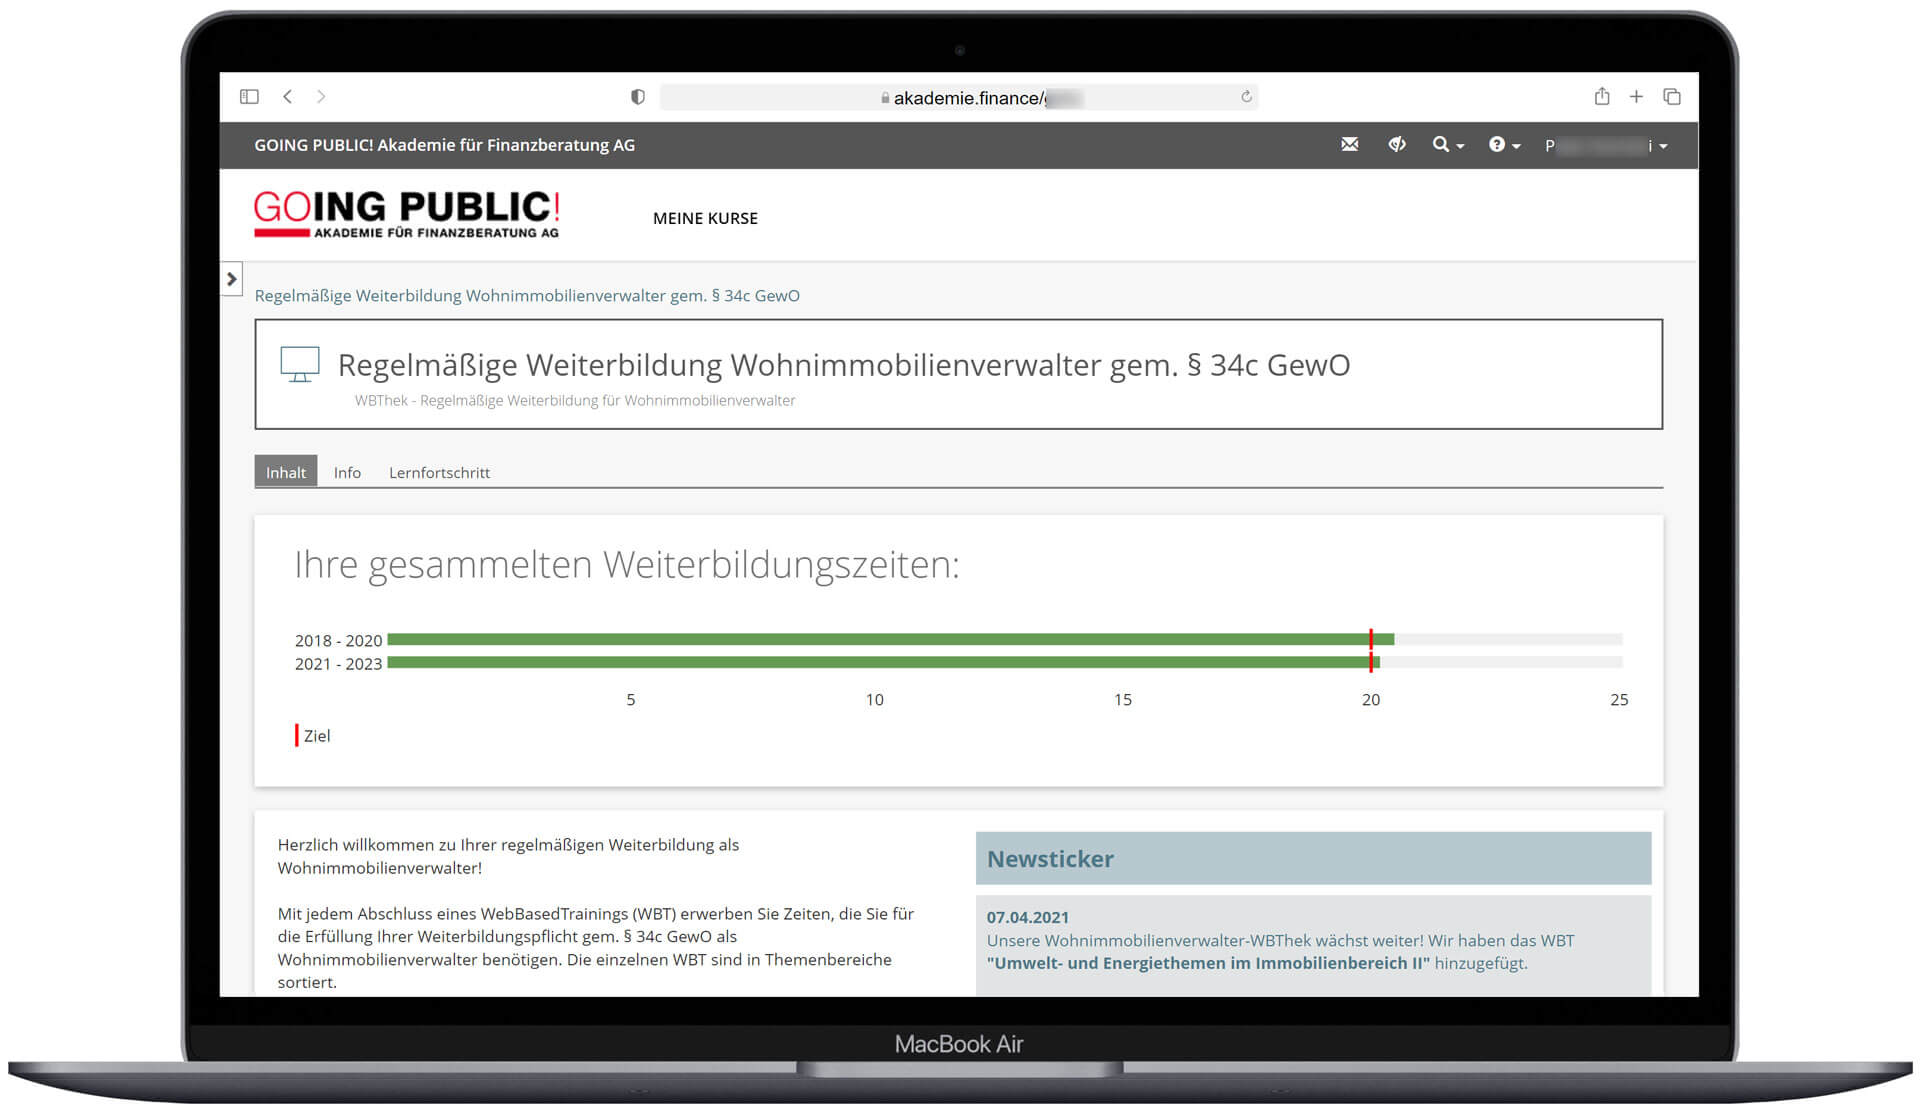
Task: Toggle the browser sidebar panel icon
Action: [x=249, y=97]
